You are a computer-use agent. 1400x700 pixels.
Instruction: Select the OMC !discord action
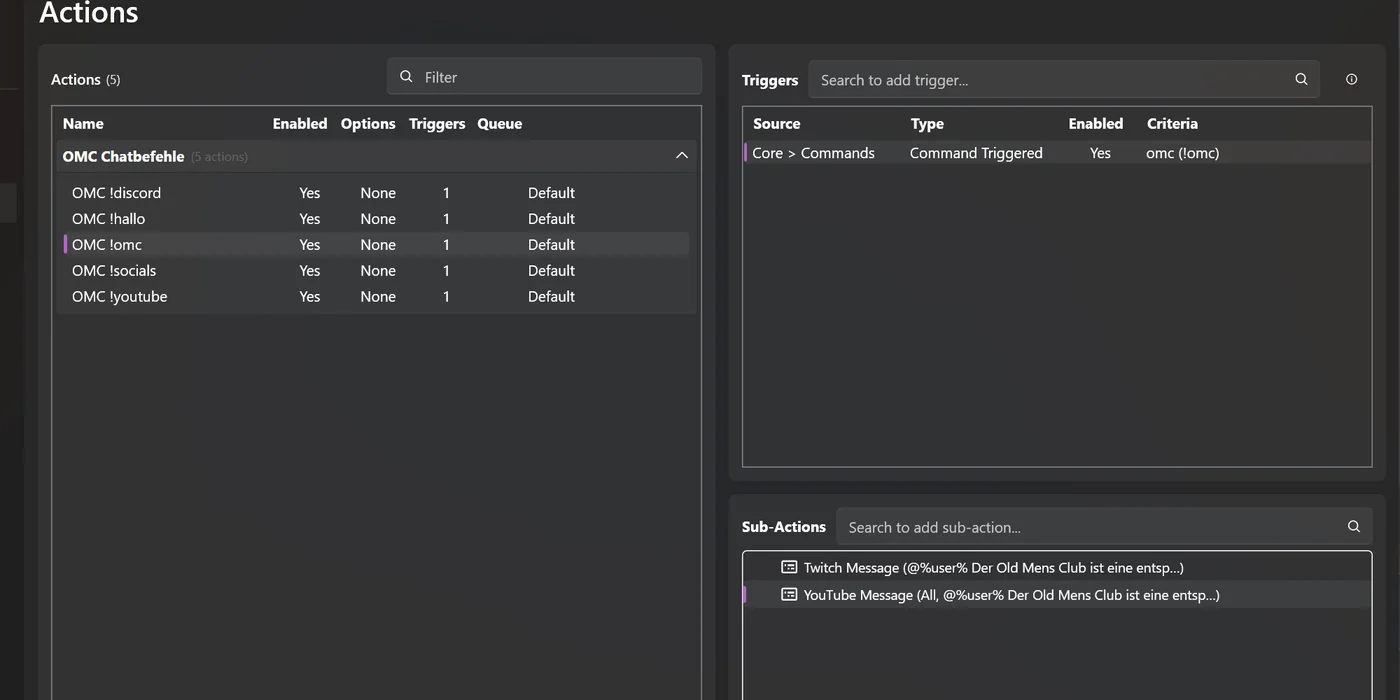[374, 193]
